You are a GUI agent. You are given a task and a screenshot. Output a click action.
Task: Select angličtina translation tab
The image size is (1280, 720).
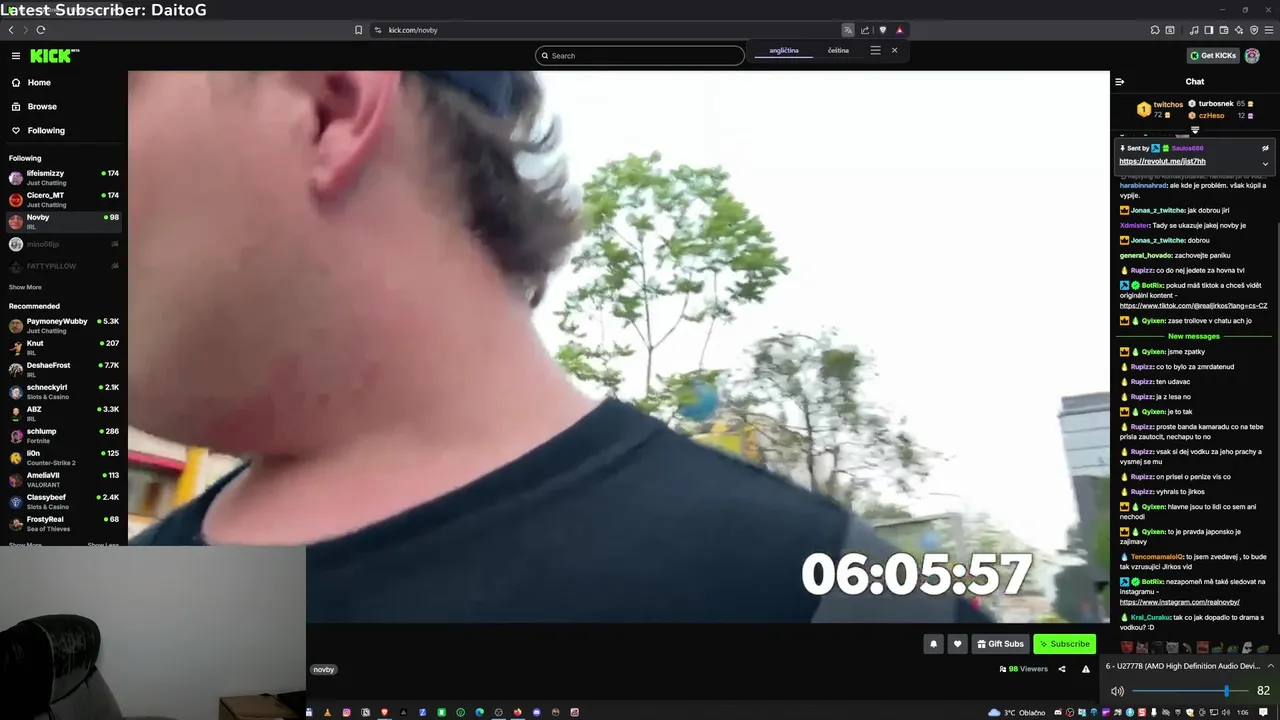(784, 50)
